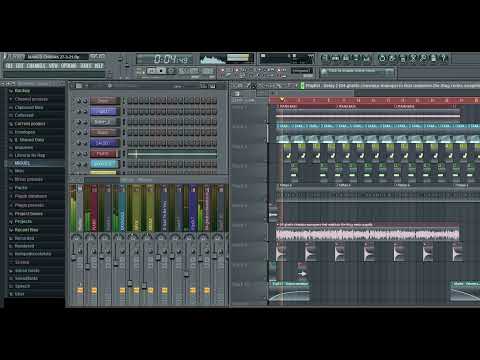The width and height of the screenshot is (480, 360).
Task: Open the OPTIONS menu
Action: click(69, 66)
